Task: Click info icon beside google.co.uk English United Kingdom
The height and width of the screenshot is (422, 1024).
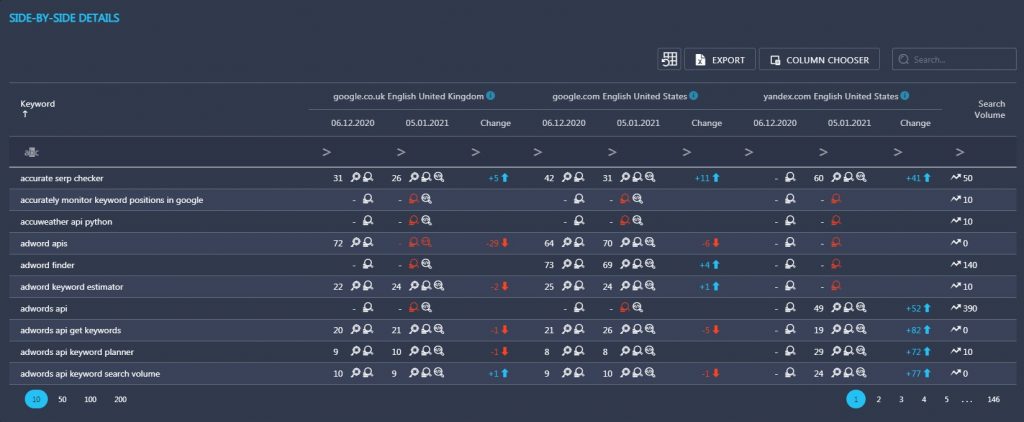Action: click(490, 95)
